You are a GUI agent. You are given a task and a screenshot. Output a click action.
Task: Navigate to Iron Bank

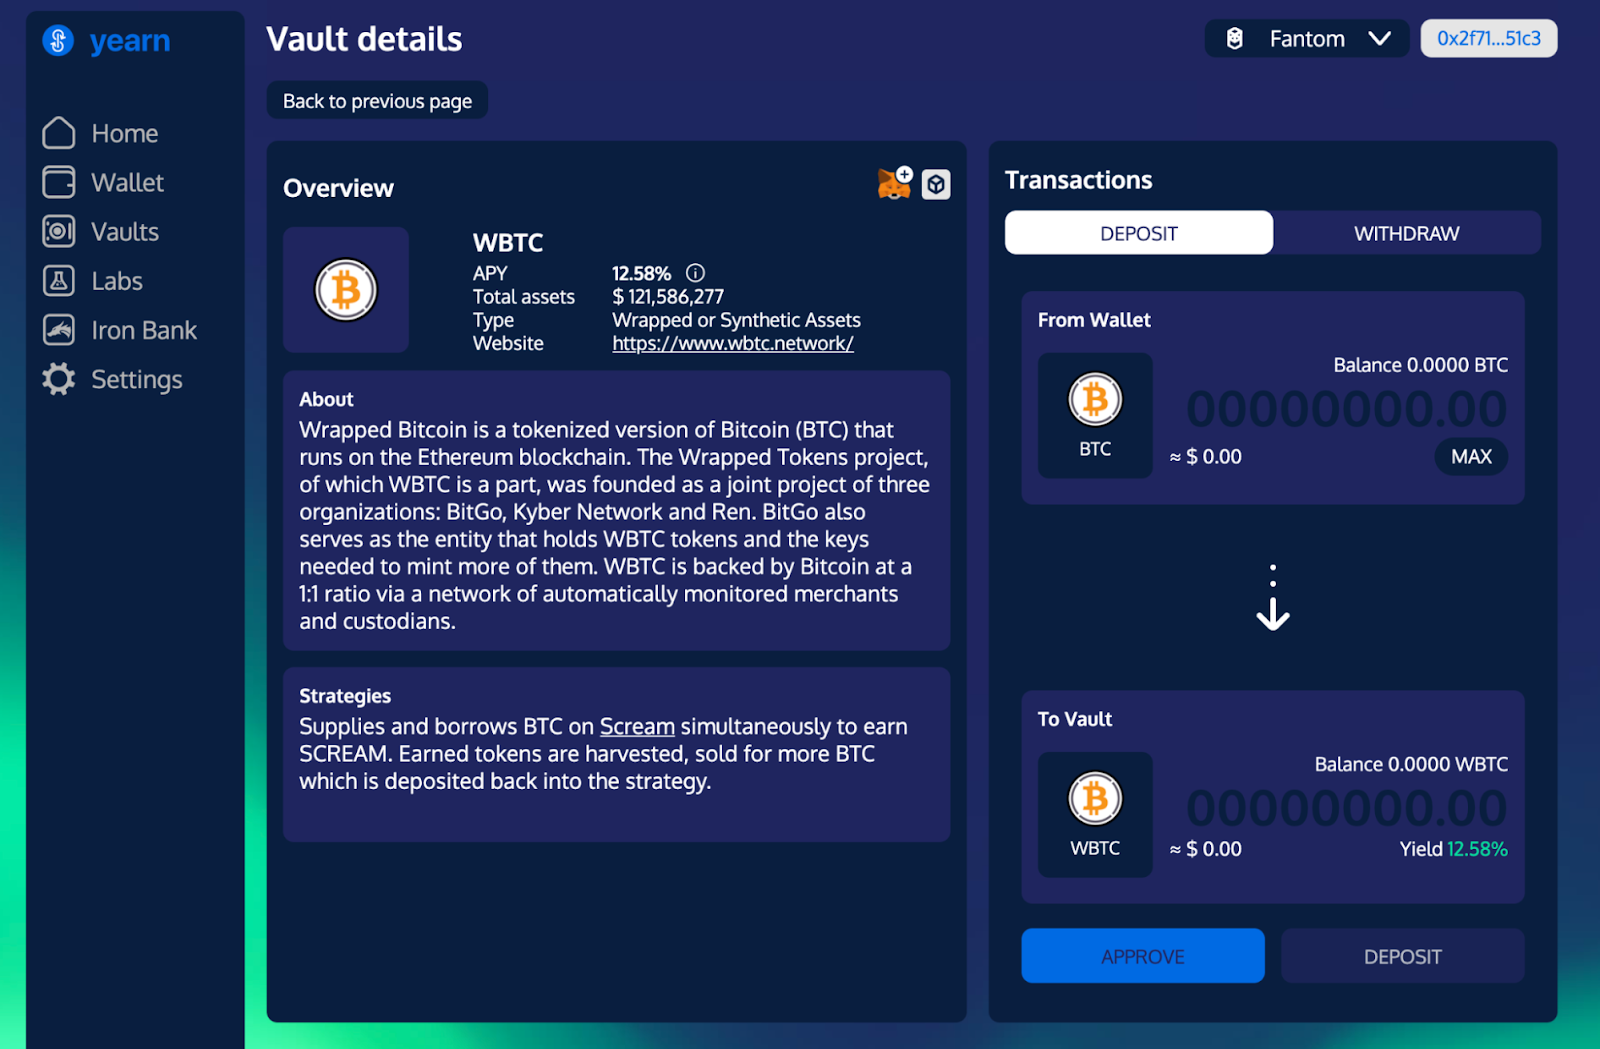coord(144,330)
